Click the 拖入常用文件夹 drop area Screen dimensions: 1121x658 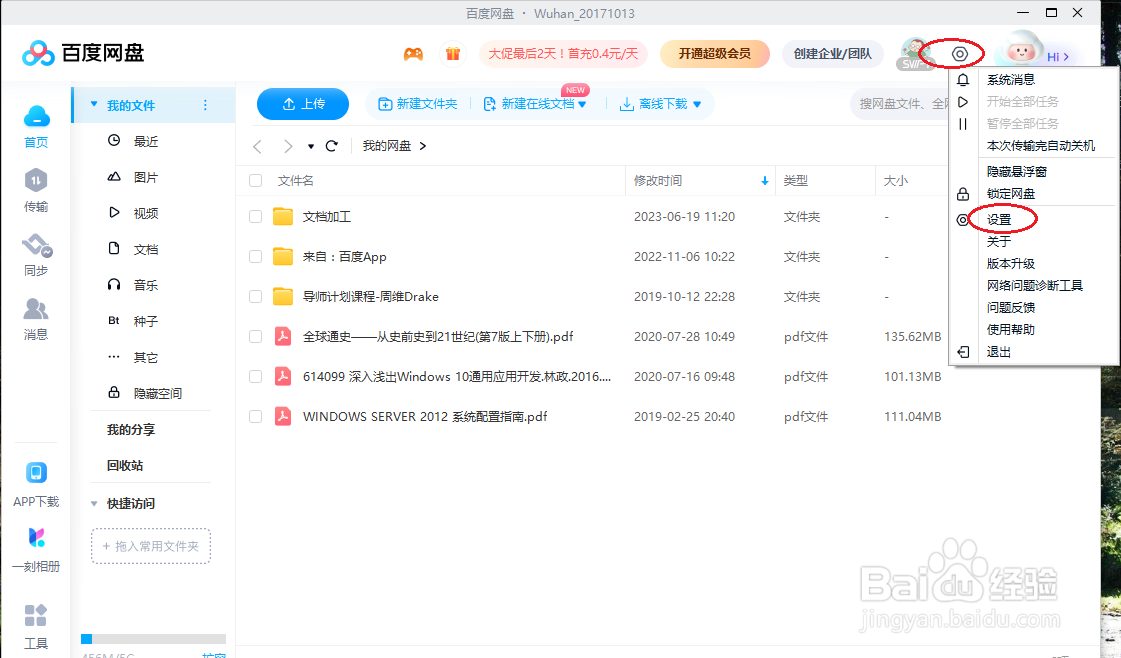tap(151, 546)
